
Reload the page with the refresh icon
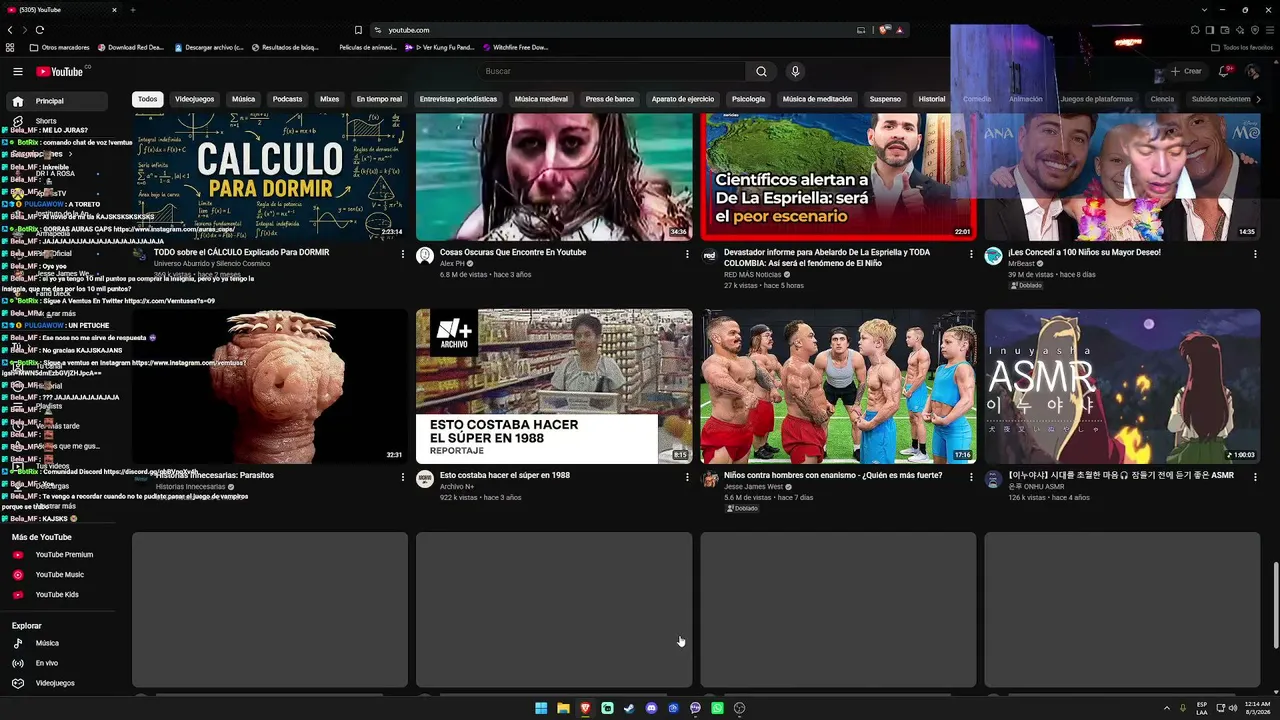[40, 30]
